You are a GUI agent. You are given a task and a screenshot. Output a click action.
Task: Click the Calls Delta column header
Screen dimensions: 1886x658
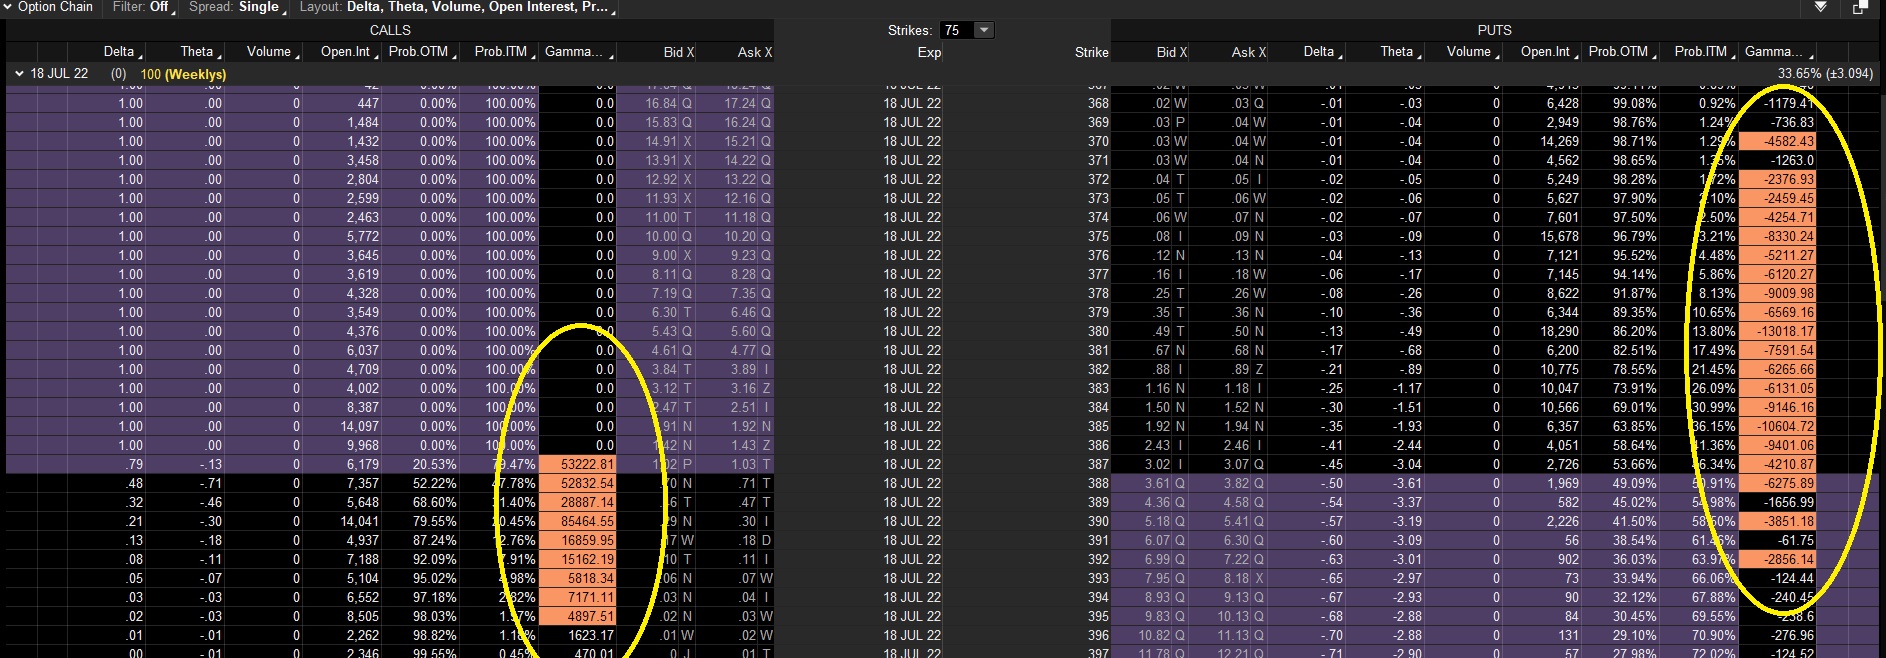pos(118,52)
